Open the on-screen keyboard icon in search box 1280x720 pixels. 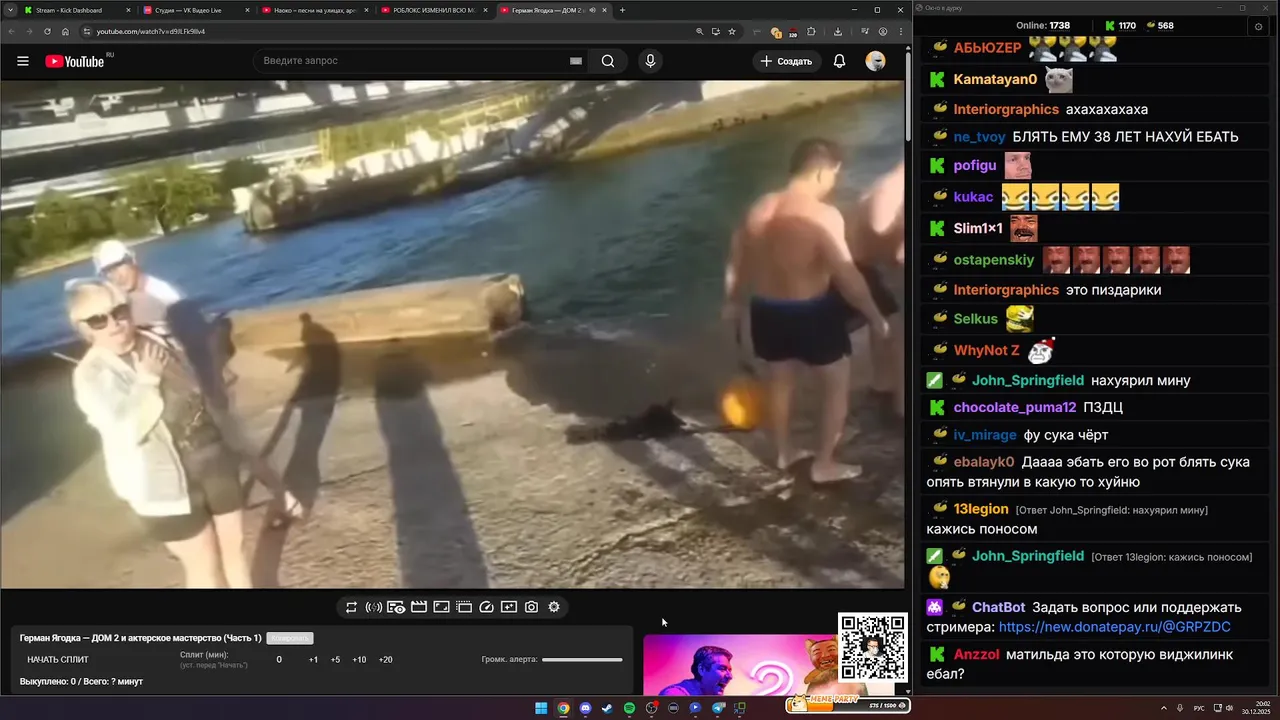(576, 61)
